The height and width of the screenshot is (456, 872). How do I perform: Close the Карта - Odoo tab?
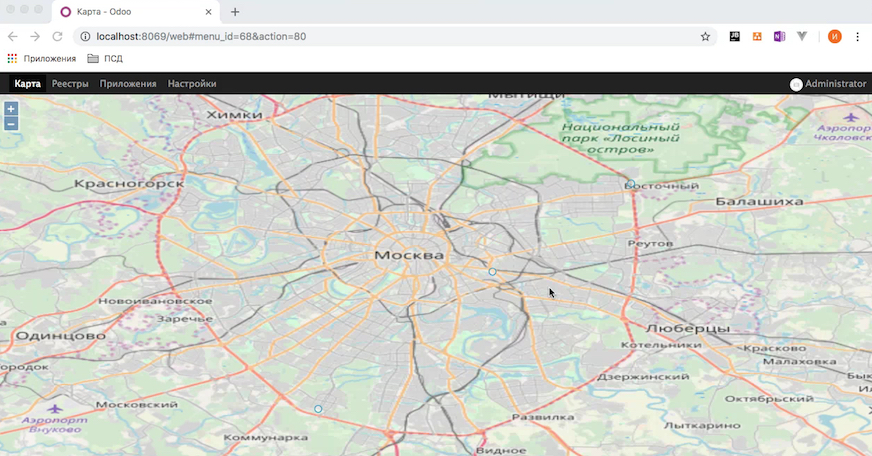[209, 12]
